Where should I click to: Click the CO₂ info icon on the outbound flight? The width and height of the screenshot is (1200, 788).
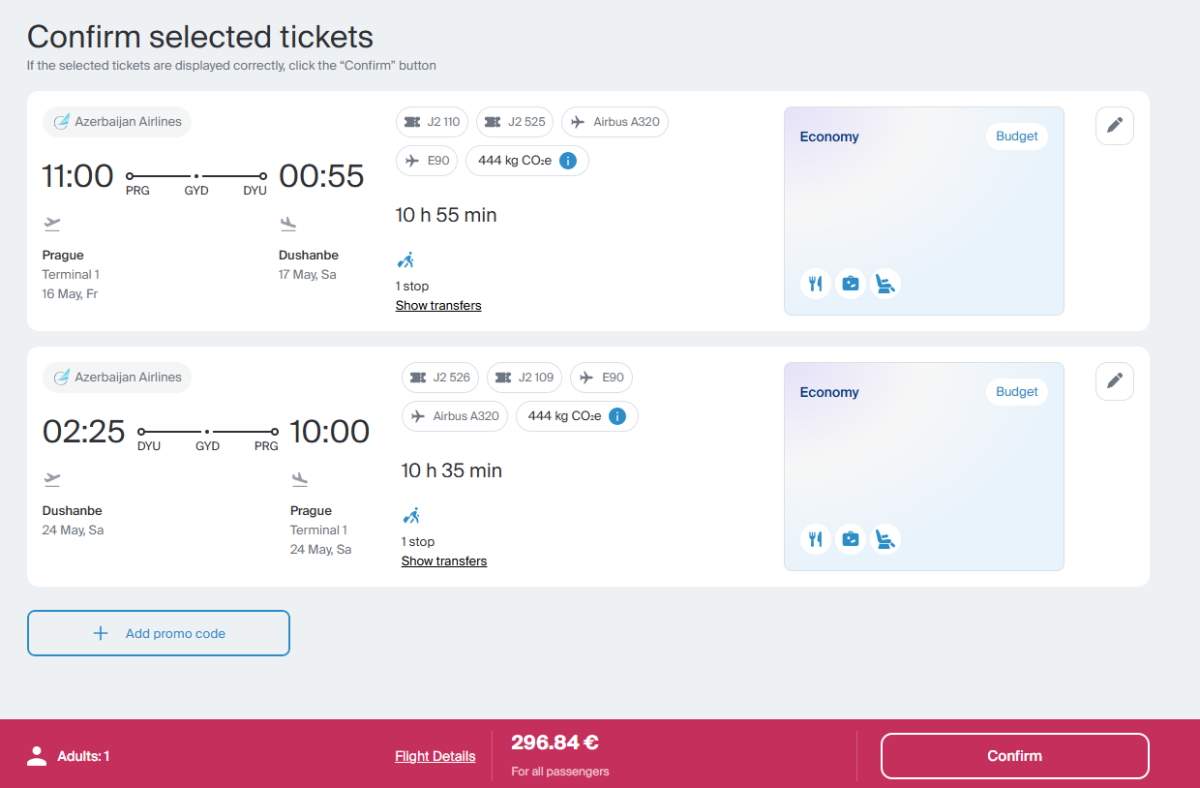(x=568, y=160)
